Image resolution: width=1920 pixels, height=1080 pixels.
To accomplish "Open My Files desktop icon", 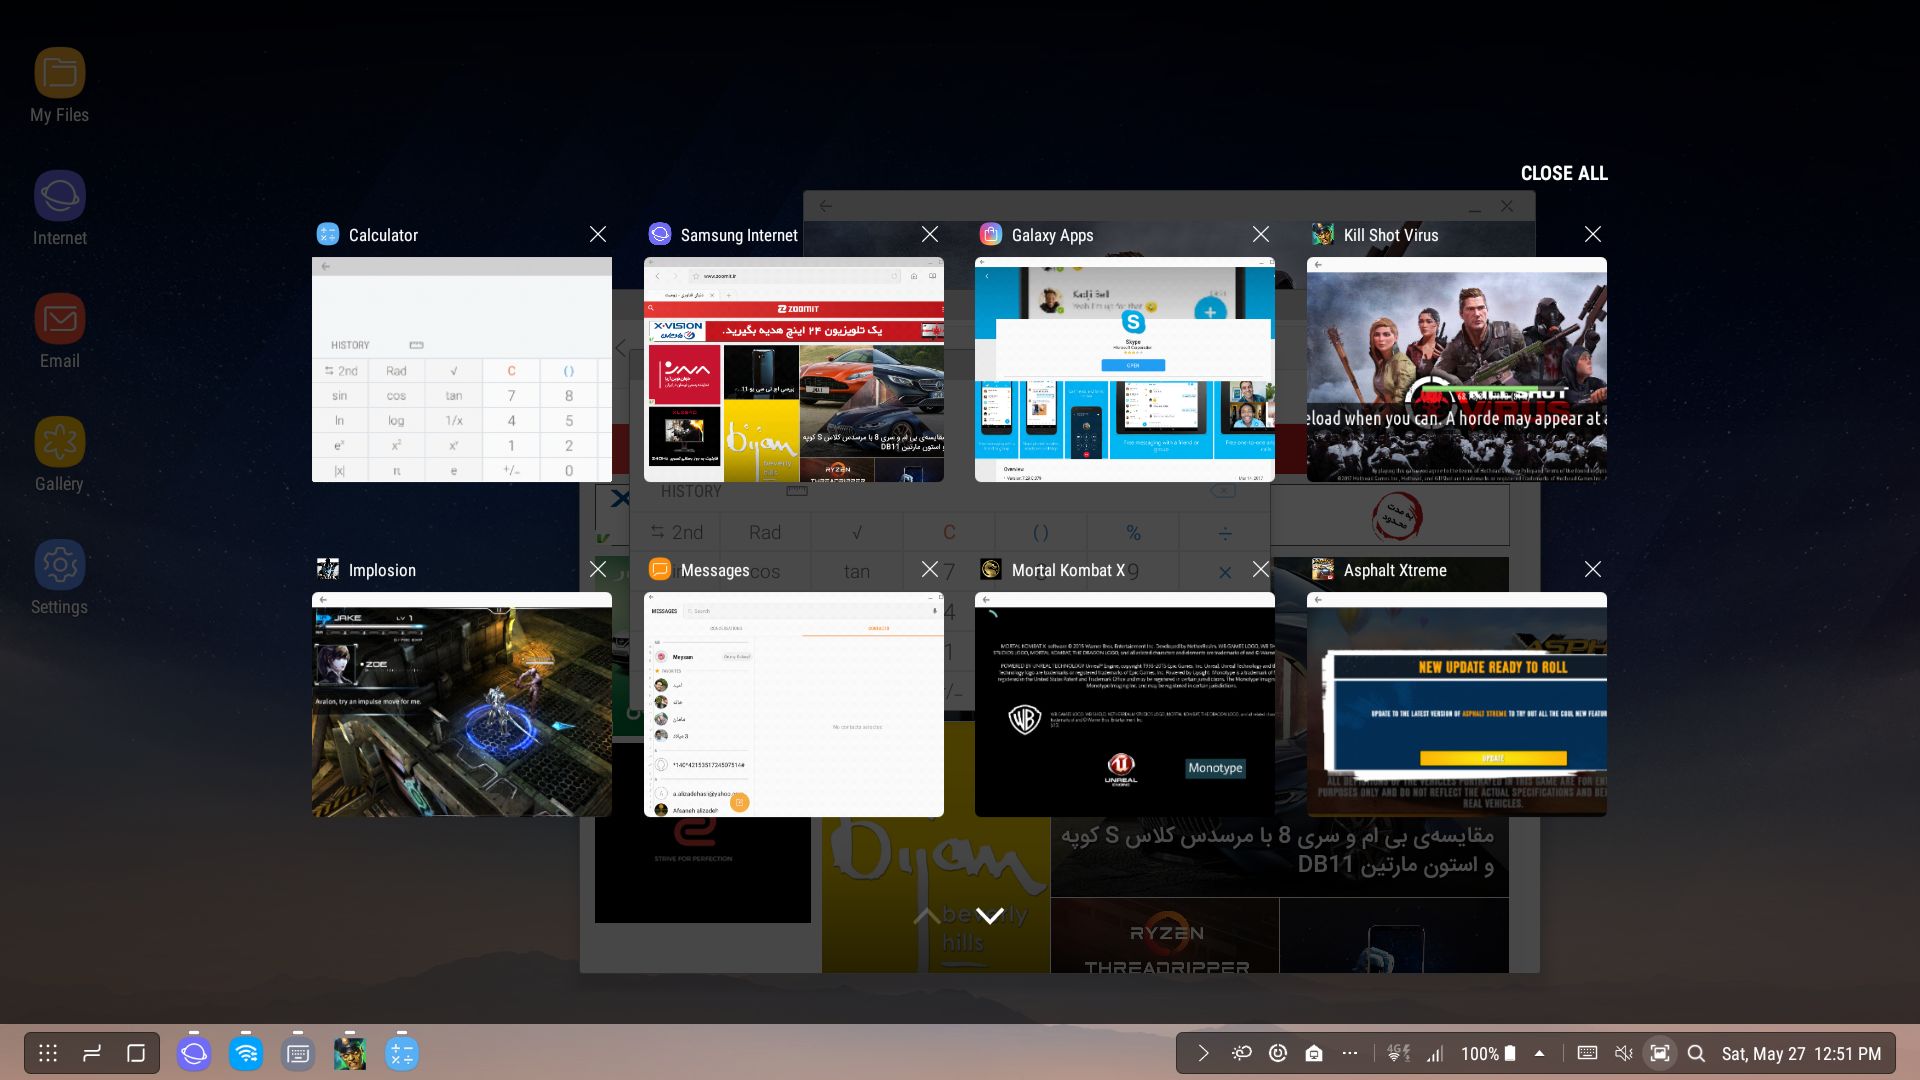I will pos(59,85).
